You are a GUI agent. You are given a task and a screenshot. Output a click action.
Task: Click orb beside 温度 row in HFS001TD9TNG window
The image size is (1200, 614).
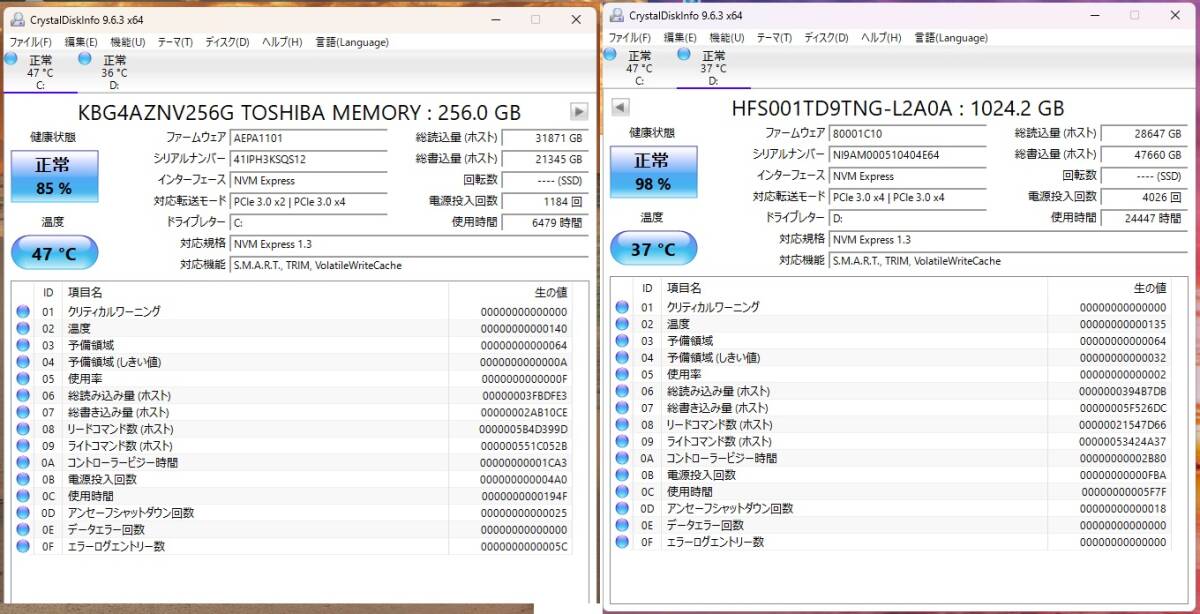click(622, 325)
